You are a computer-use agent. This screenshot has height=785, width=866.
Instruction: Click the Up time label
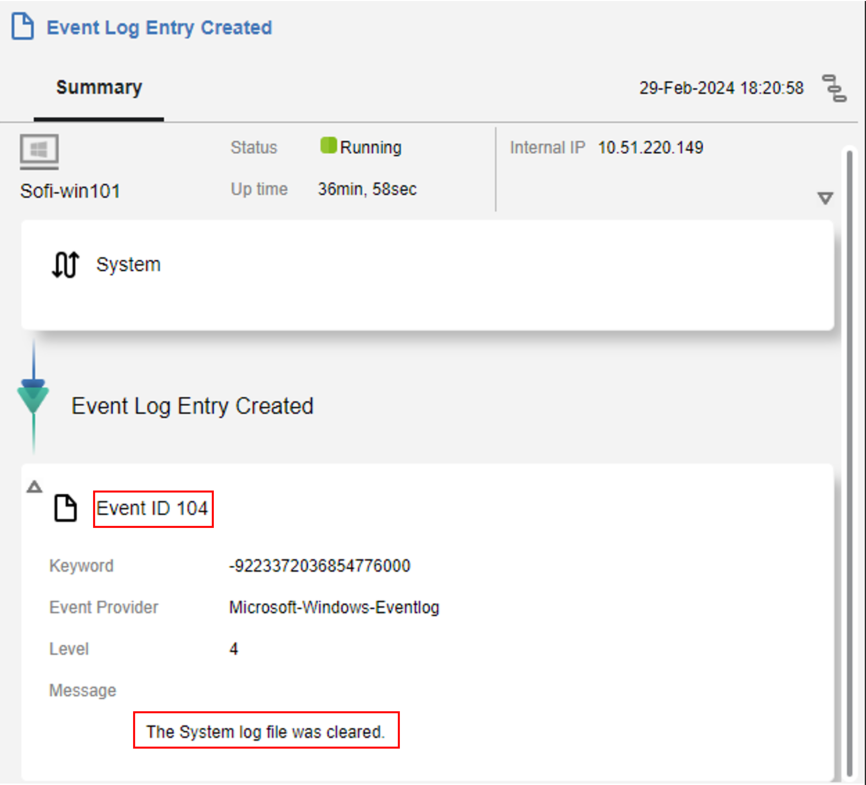pos(259,189)
